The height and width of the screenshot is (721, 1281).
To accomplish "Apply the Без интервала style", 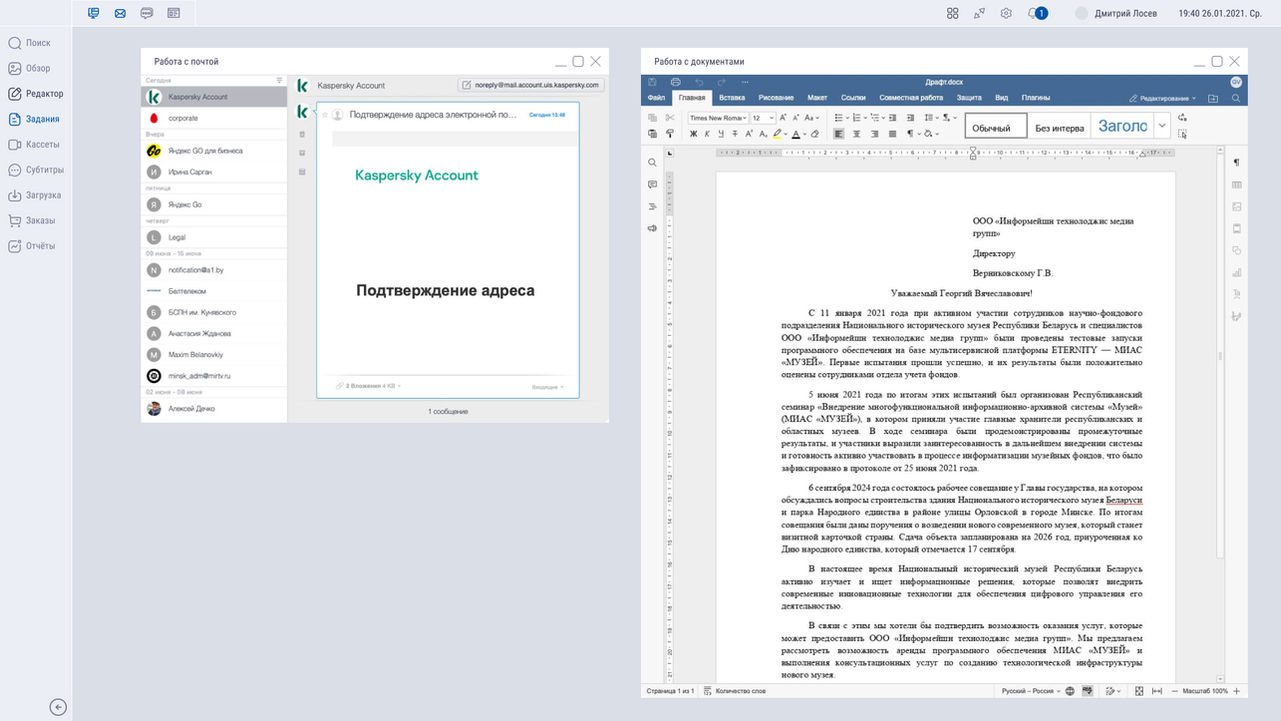I will click(x=1060, y=126).
